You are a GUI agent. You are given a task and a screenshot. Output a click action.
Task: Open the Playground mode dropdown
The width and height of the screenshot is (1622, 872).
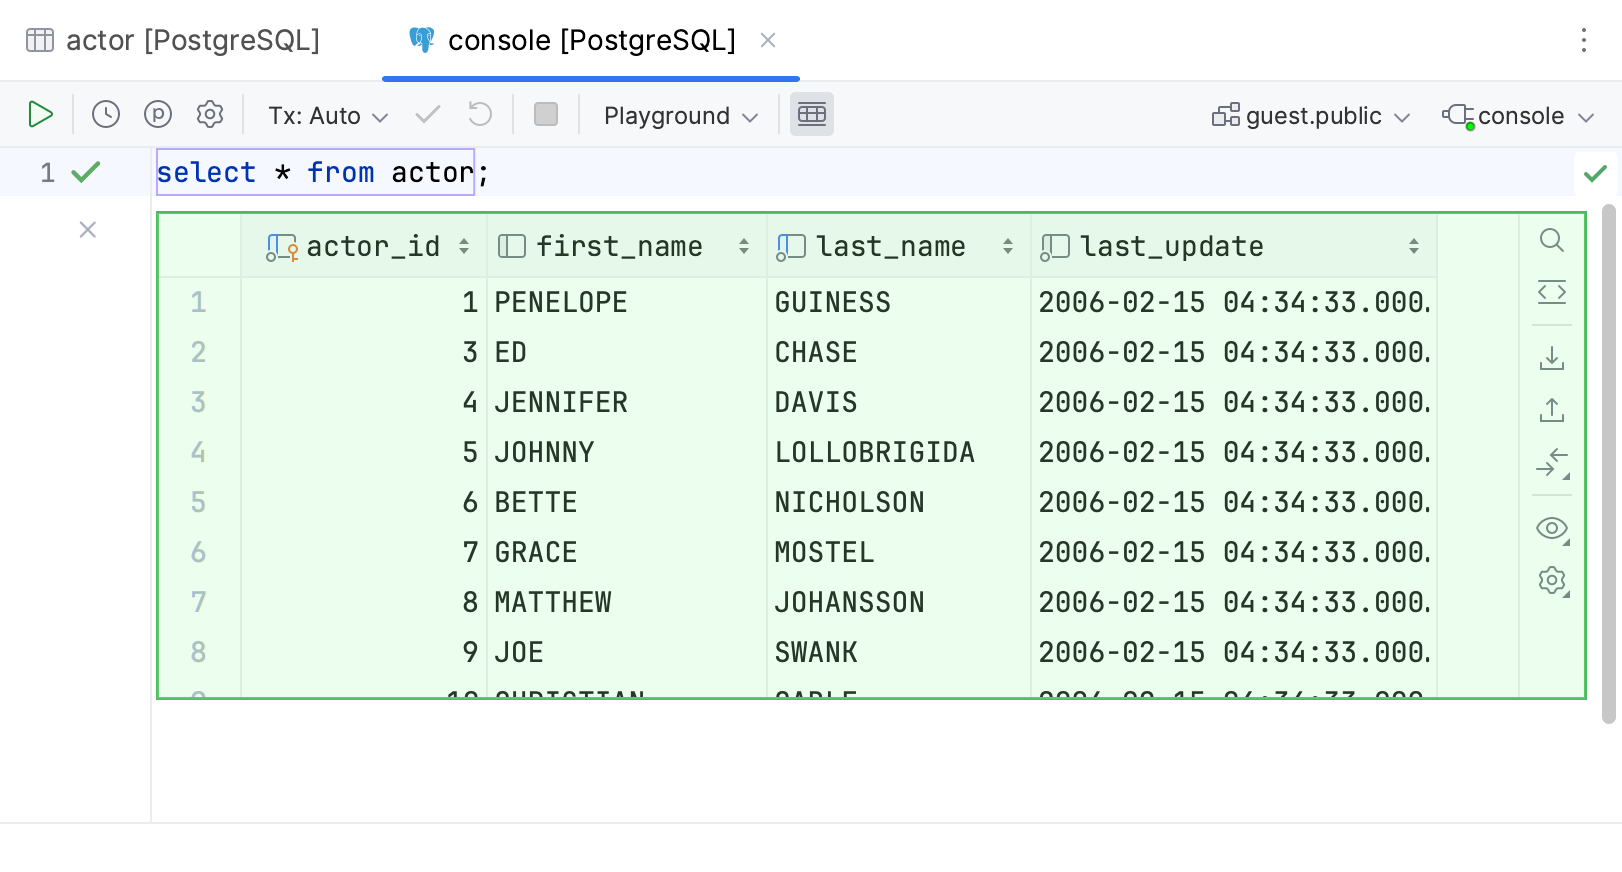coord(680,116)
